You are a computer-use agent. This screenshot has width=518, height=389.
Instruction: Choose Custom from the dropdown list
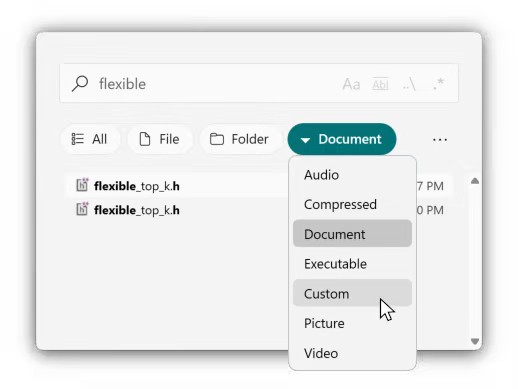[x=352, y=293]
